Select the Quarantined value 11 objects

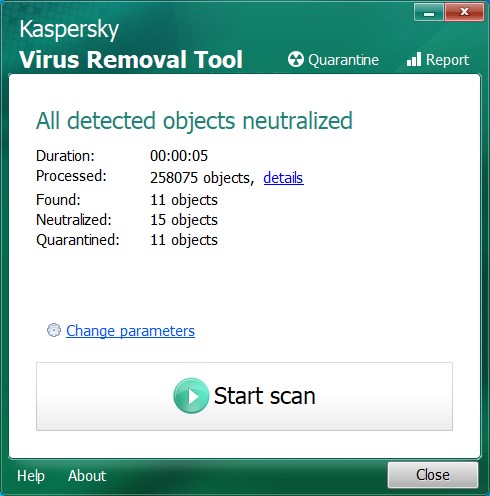[184, 240]
